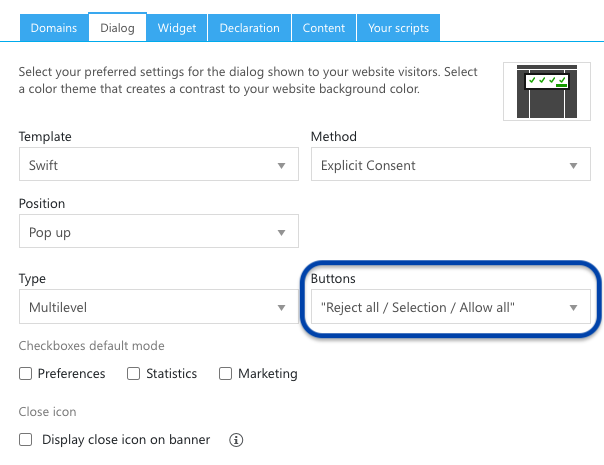The image size is (604, 465).
Task: Click the info icon beside close icon option
Action: tap(236, 440)
